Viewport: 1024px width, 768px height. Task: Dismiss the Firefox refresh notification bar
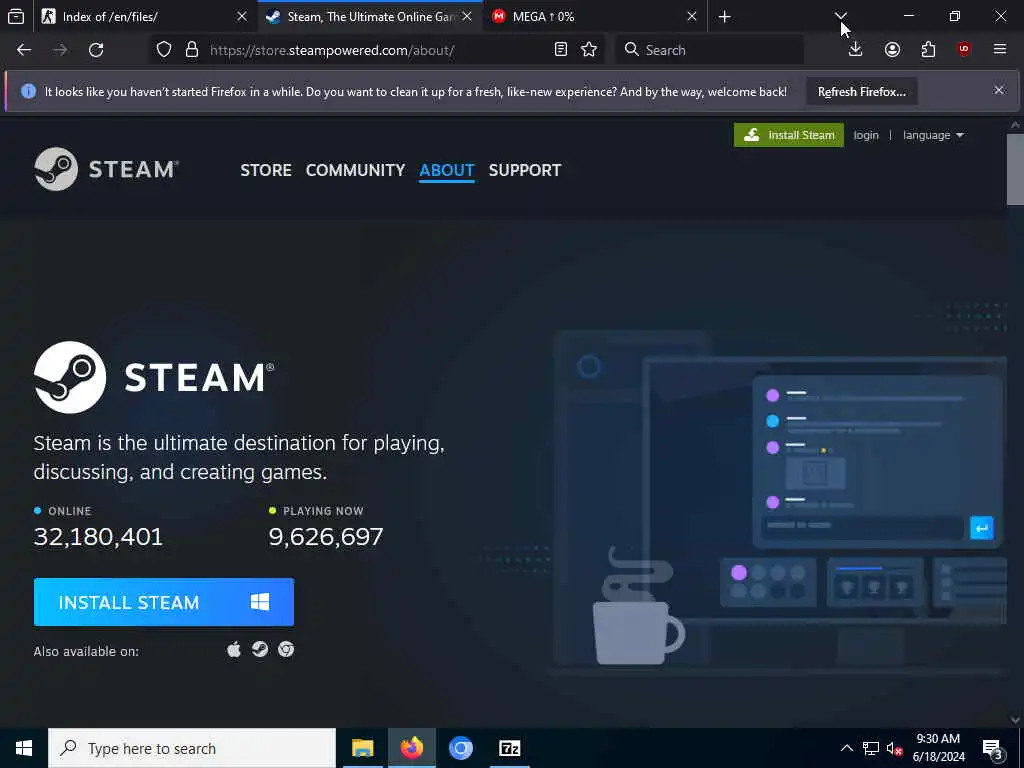click(x=999, y=90)
